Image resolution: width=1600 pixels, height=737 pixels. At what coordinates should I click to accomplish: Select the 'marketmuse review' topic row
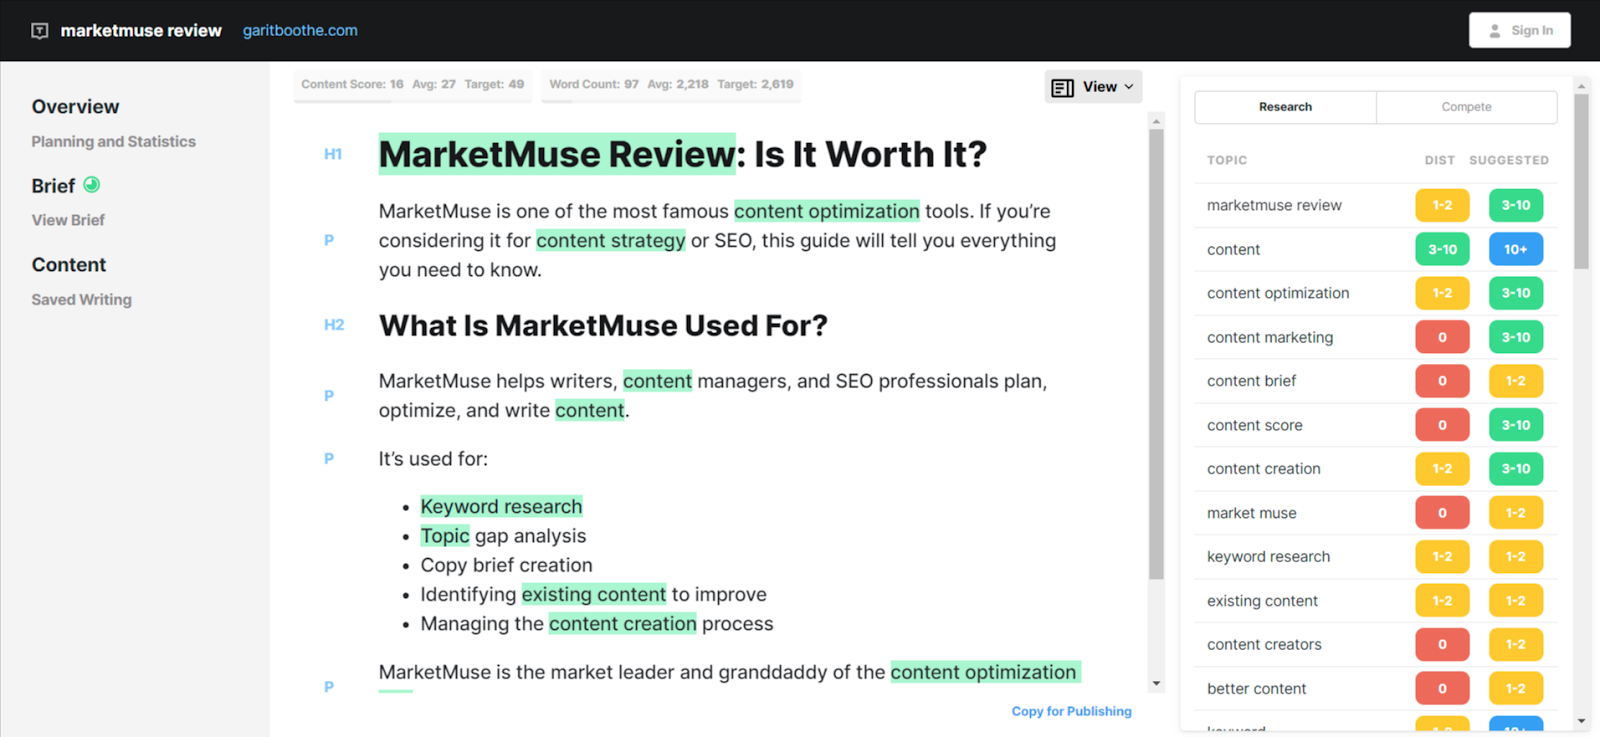(x=1376, y=205)
